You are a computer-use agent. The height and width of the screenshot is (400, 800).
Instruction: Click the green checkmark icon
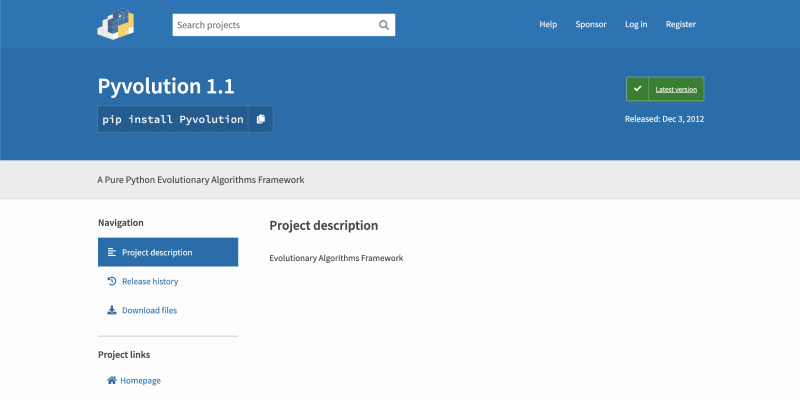point(638,89)
